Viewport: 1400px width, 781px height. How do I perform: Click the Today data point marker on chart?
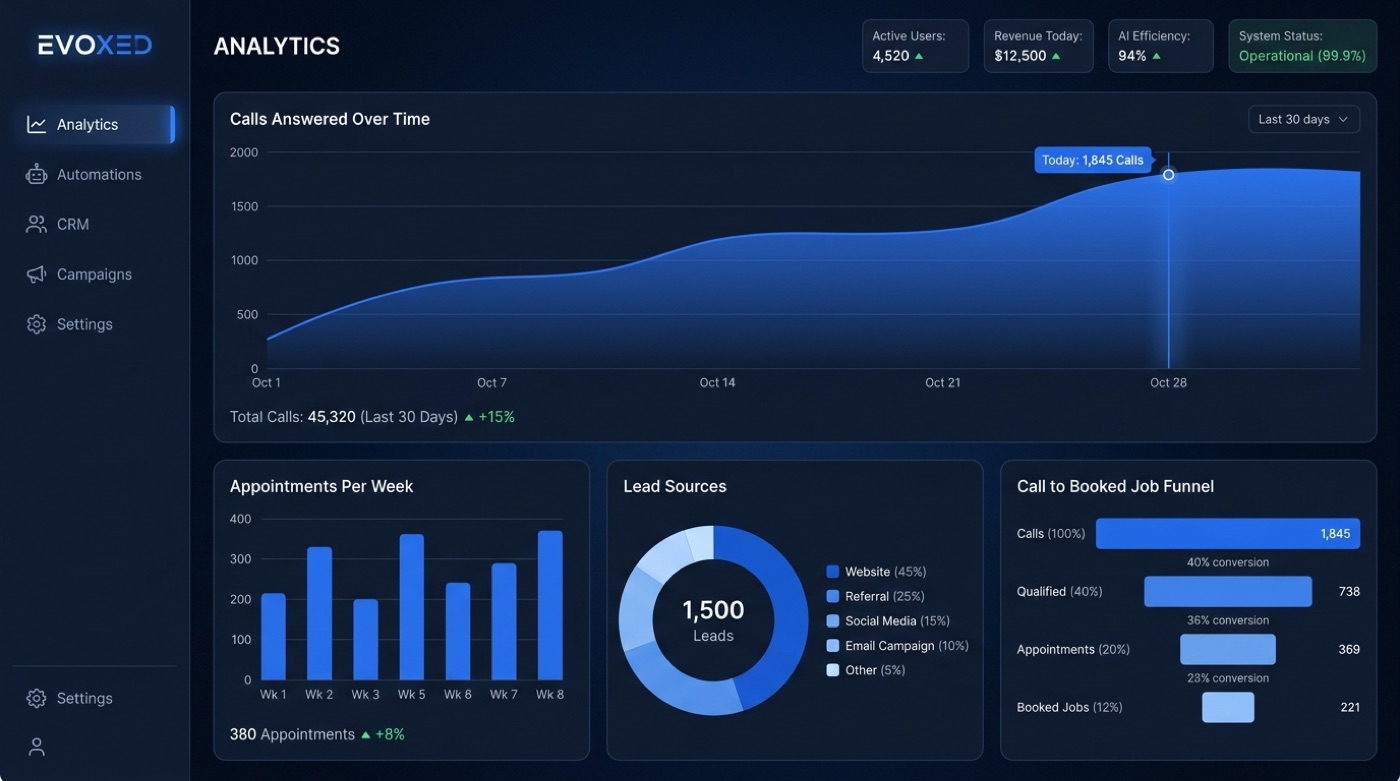[x=1168, y=174]
